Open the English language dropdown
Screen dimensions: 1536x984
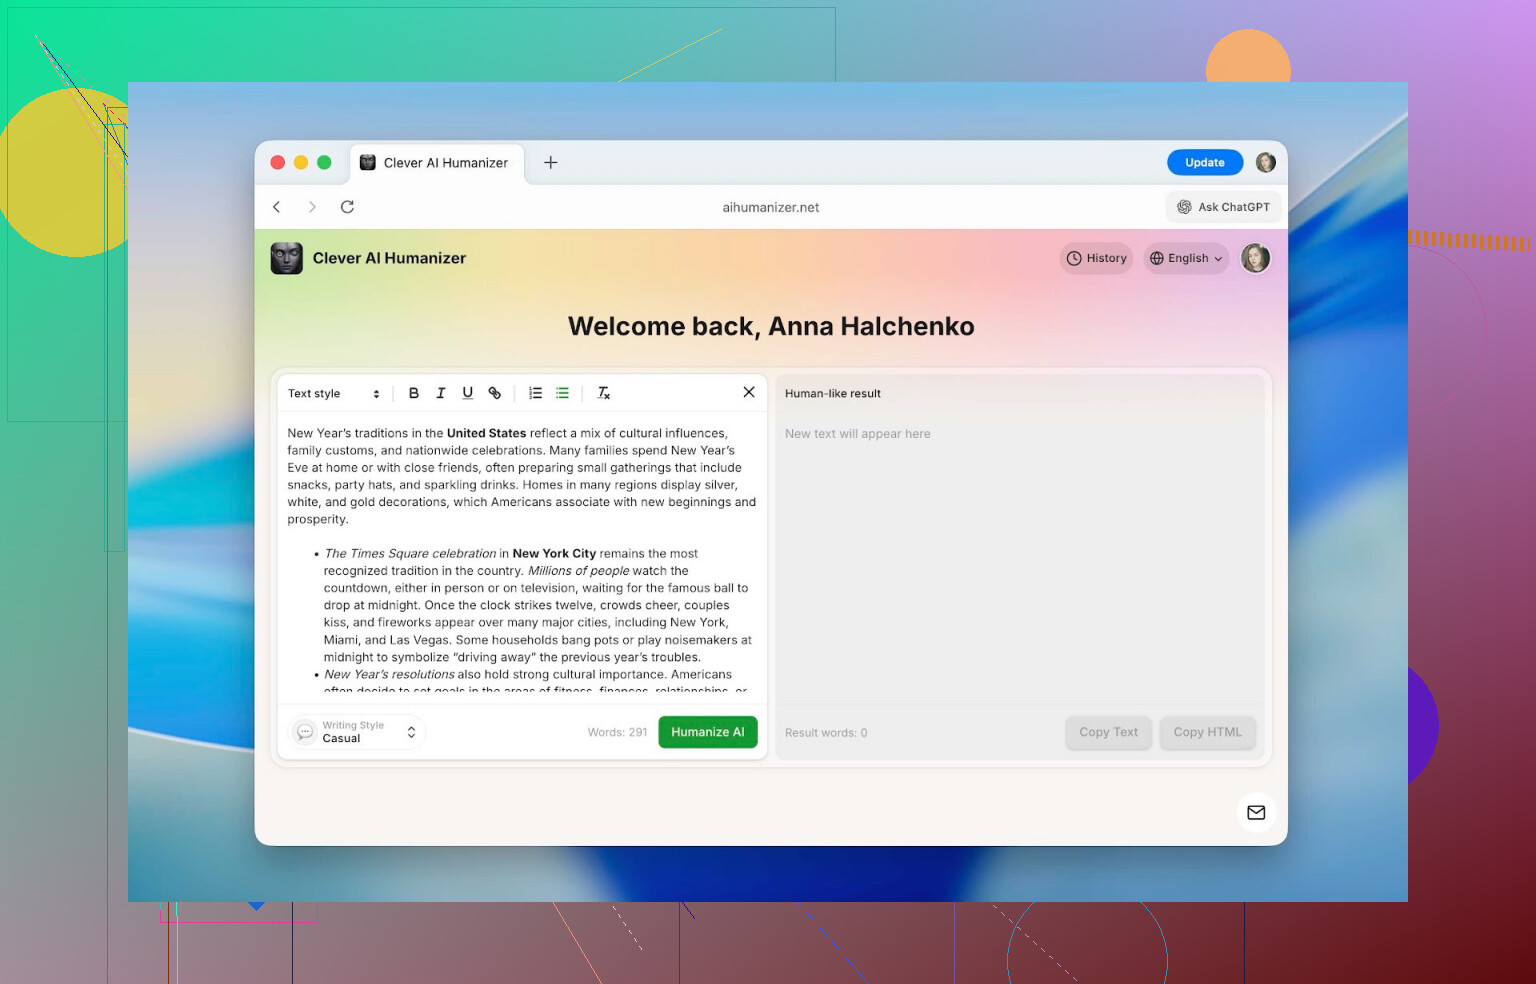click(1186, 258)
